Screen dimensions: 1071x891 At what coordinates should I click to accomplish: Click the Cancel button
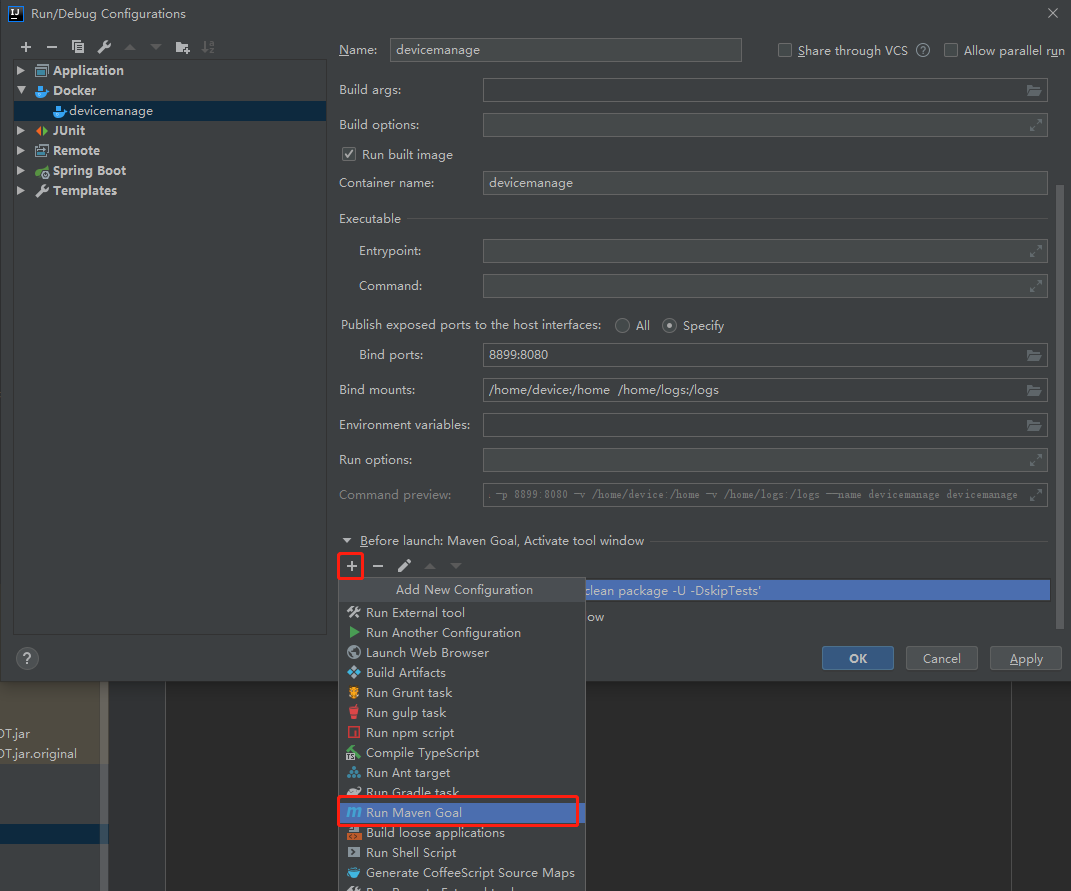(x=941, y=659)
